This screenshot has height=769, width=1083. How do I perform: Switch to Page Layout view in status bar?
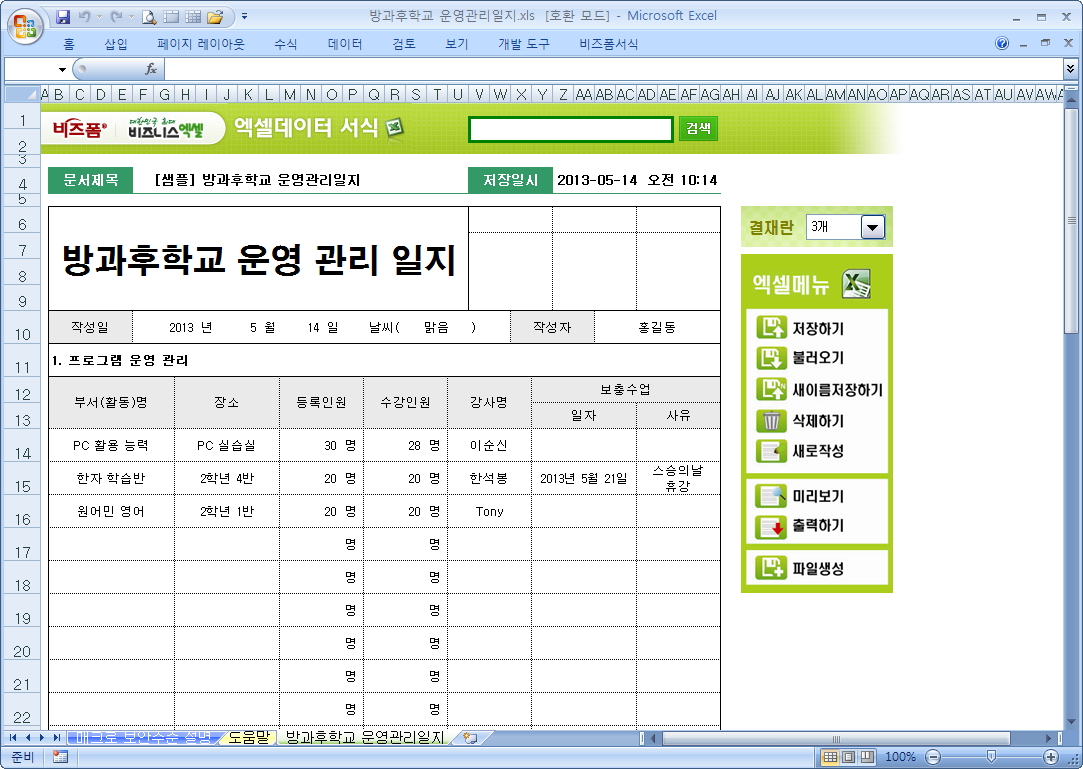click(848, 757)
